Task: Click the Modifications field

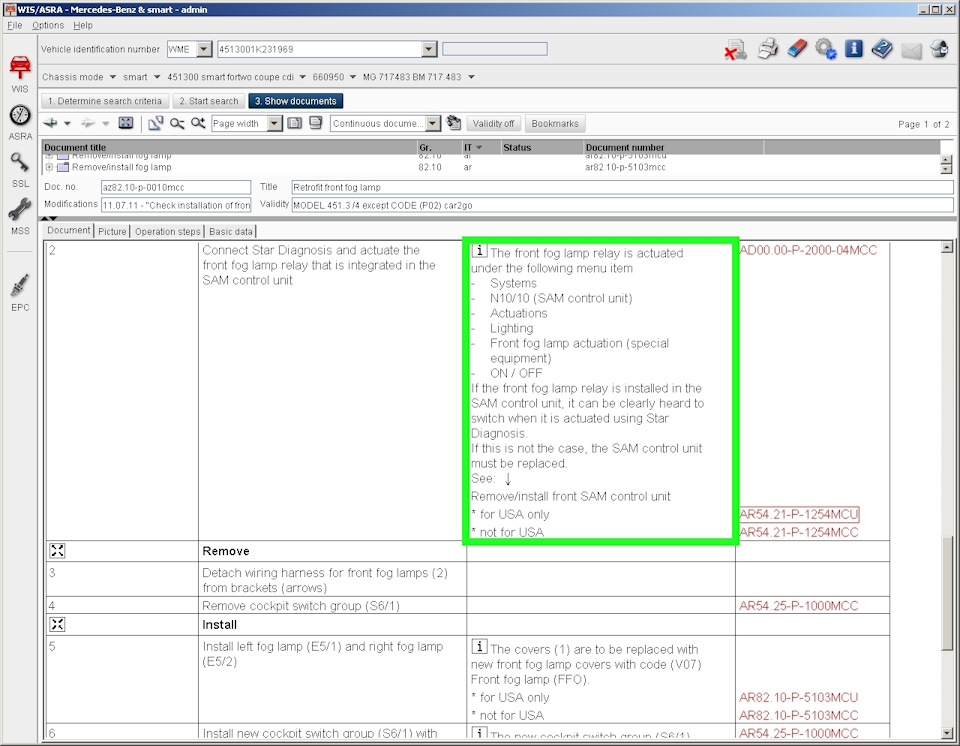Action: 176,205
